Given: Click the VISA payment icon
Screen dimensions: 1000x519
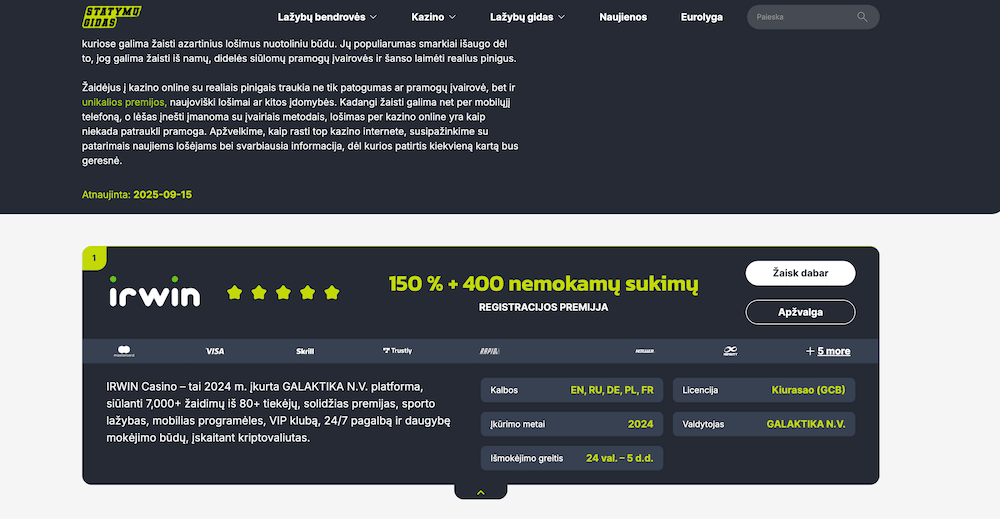Looking at the screenshot, I should (215, 351).
